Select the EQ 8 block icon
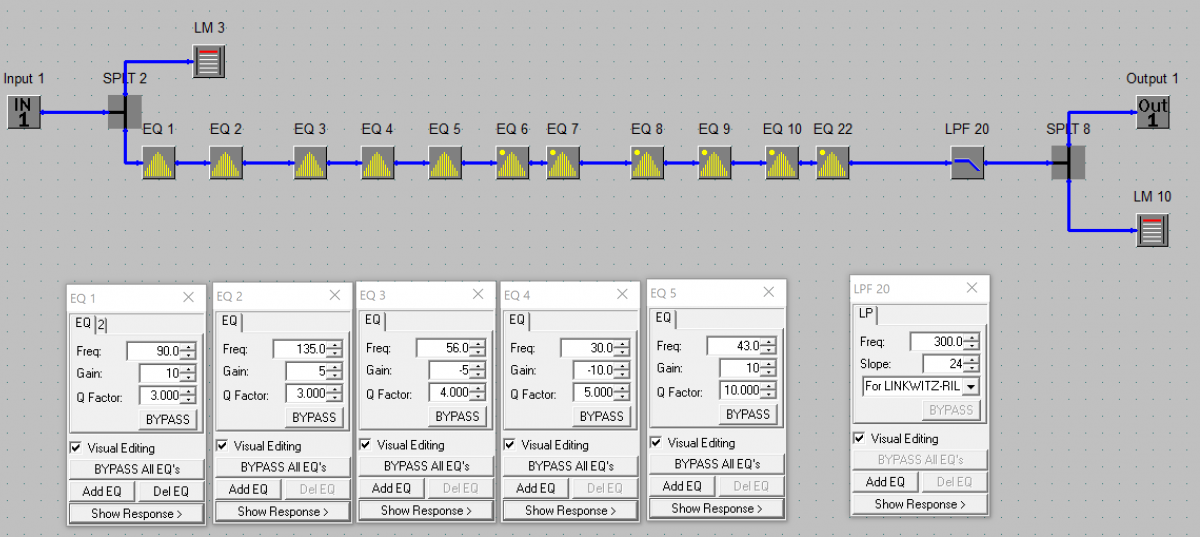Viewport: 1200px width, 537px height. 647,163
